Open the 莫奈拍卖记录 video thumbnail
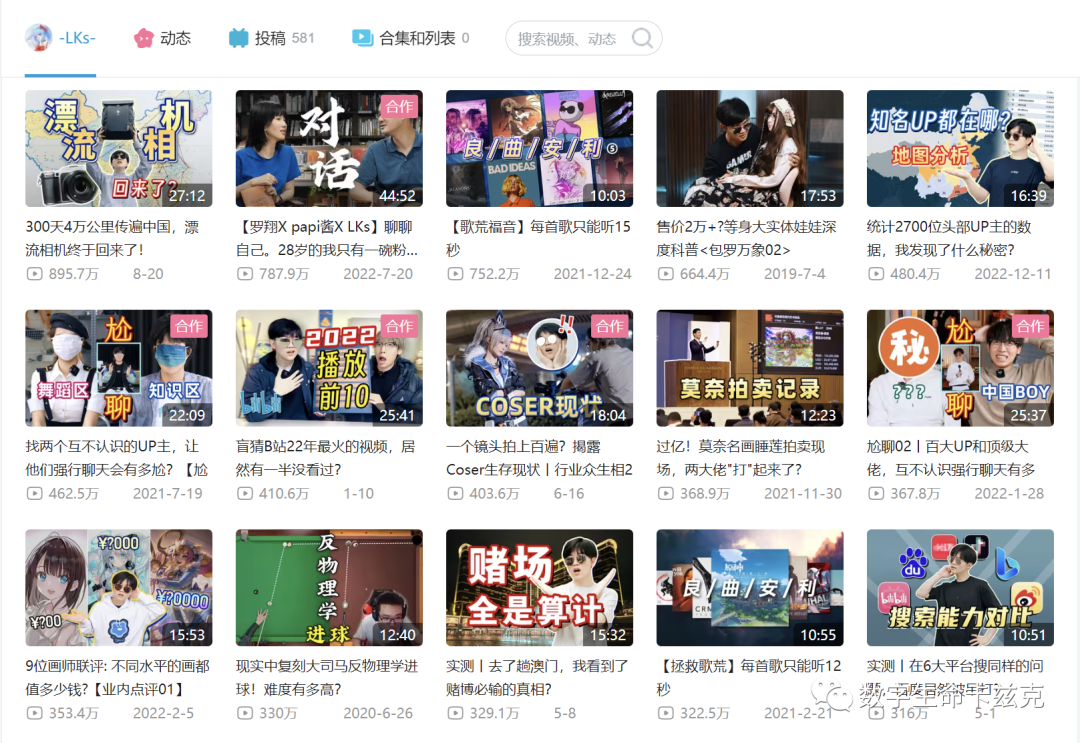Screen dimensions: 1080x743 coord(750,368)
